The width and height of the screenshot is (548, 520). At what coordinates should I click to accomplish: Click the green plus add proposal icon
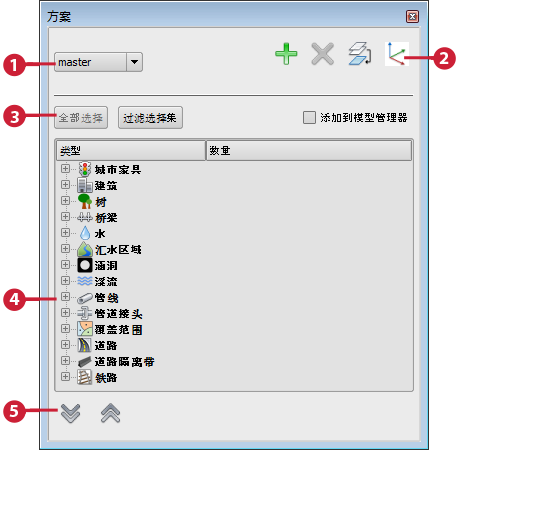coord(286,54)
